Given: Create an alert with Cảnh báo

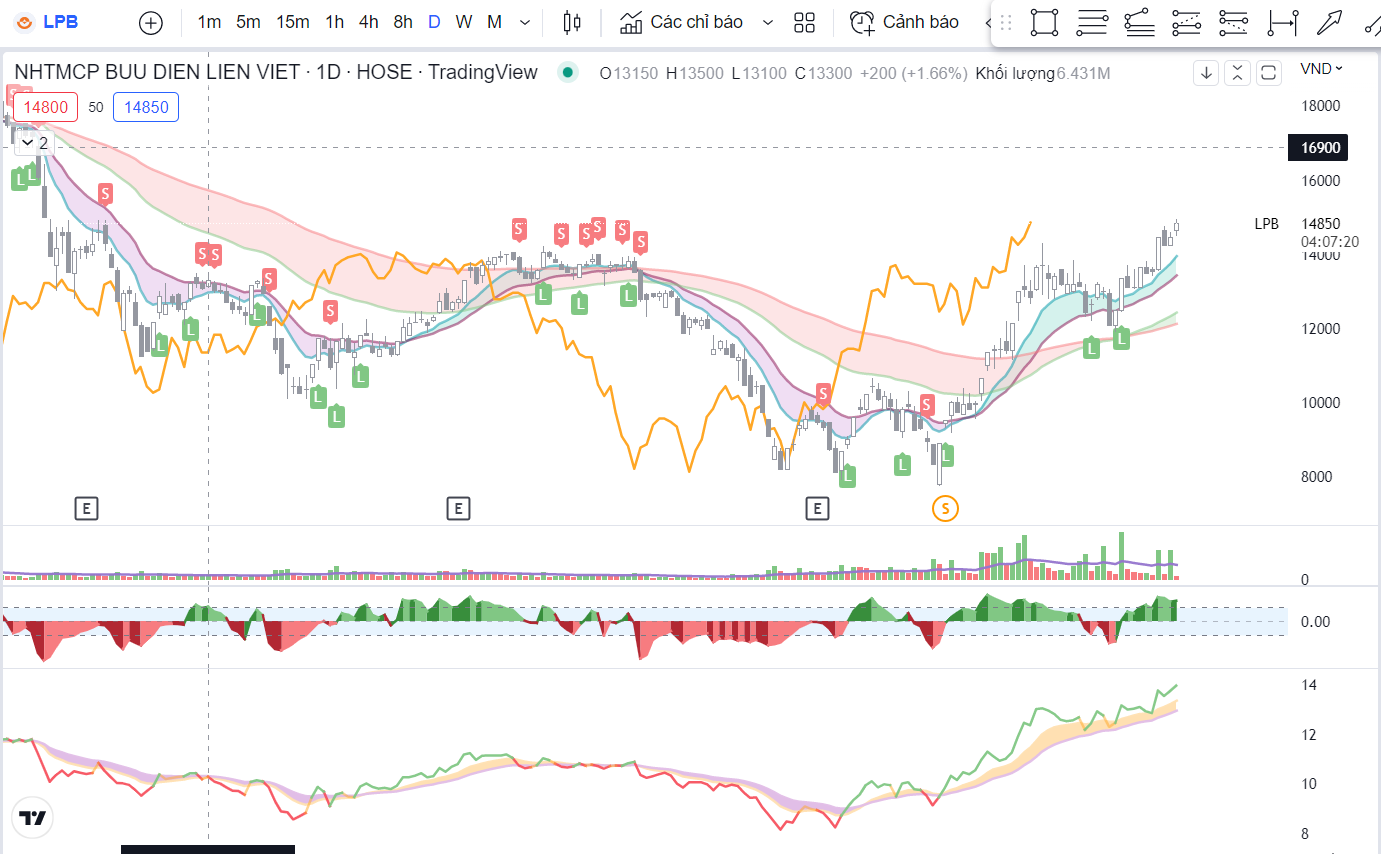Looking at the screenshot, I should click(x=904, y=22).
